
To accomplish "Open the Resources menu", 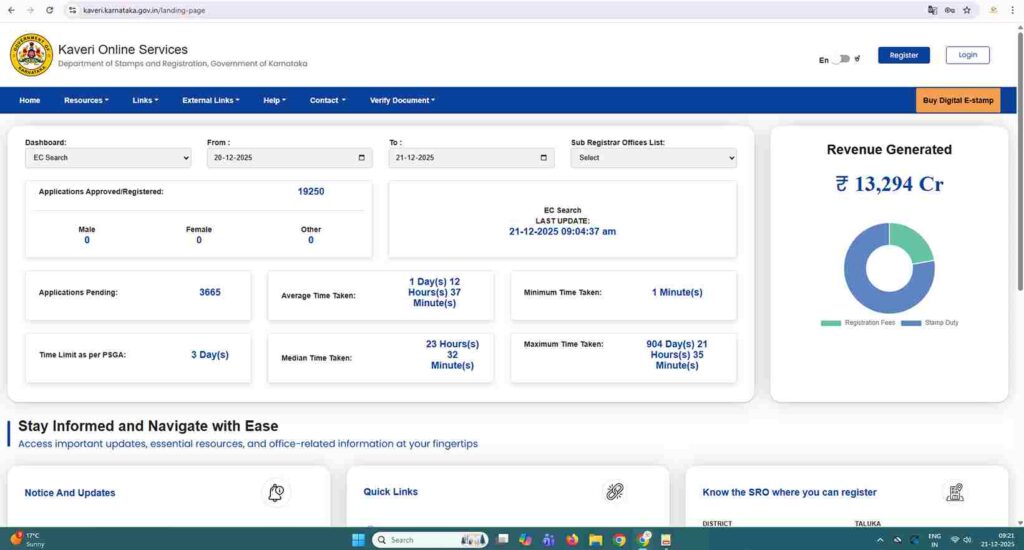I will [x=86, y=100].
